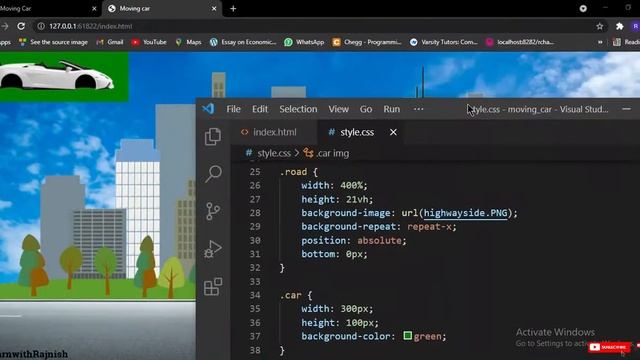Expand the overflow menu ellipsis
The width and height of the screenshot is (640, 360).
tap(418, 109)
